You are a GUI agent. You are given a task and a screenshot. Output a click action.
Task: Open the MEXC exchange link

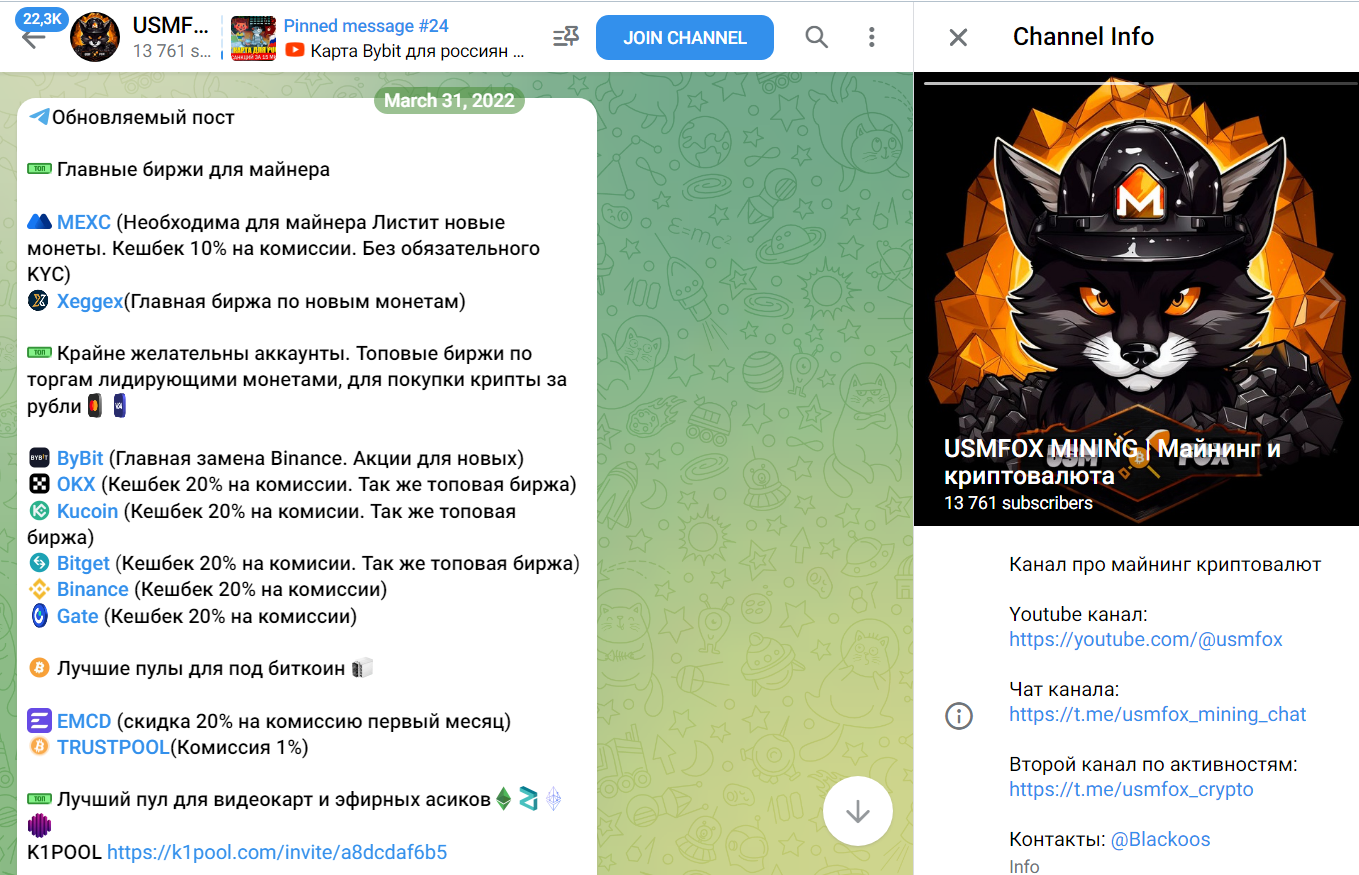click(x=84, y=222)
